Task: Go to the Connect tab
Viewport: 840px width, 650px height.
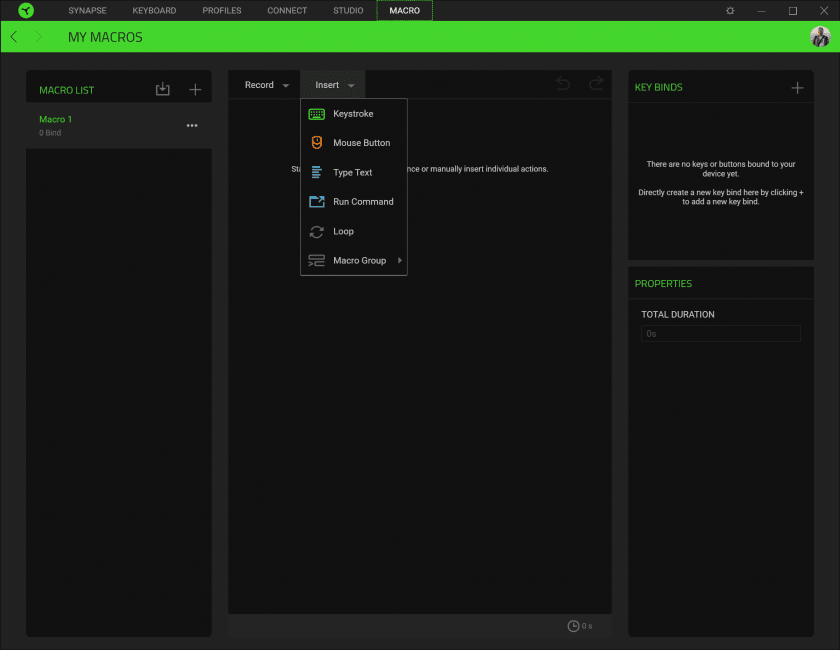Action: (287, 10)
